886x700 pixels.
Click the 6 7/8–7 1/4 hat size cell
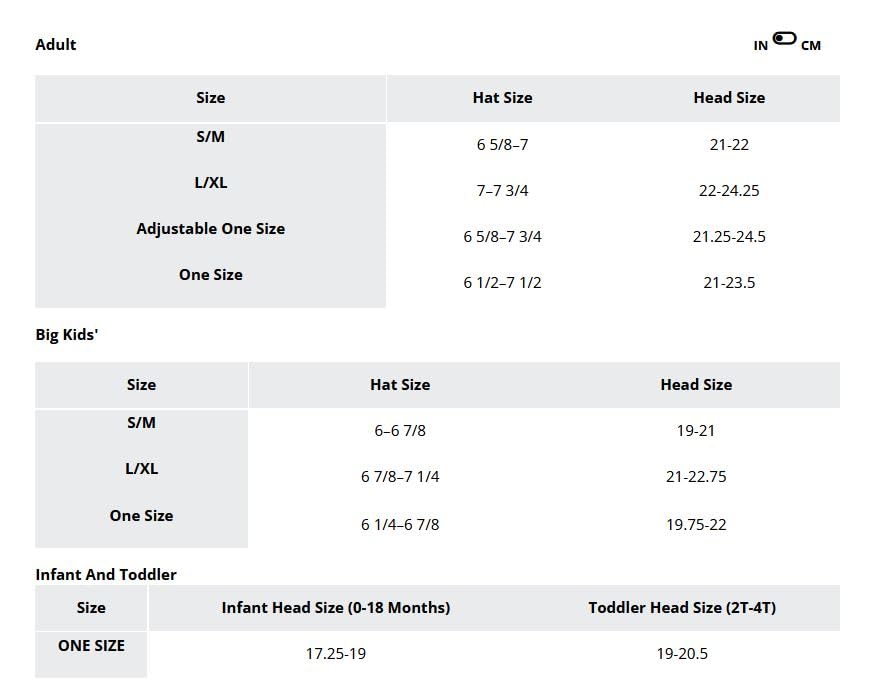point(400,477)
